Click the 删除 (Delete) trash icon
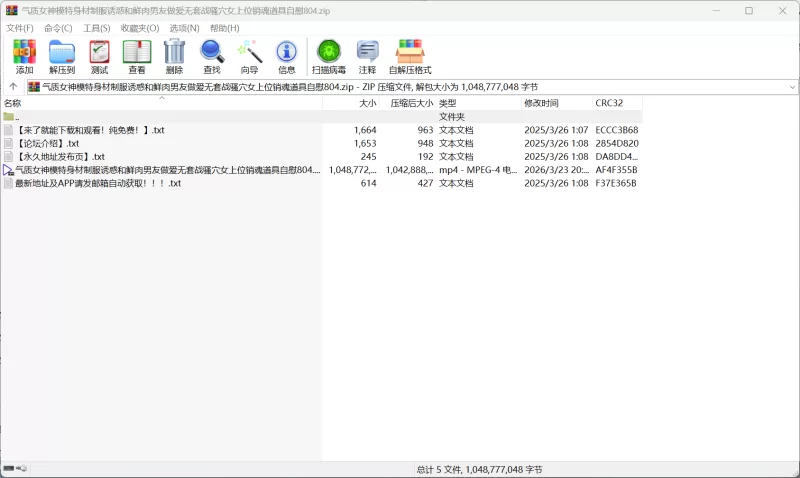This screenshot has width=800, height=478. click(x=174, y=57)
